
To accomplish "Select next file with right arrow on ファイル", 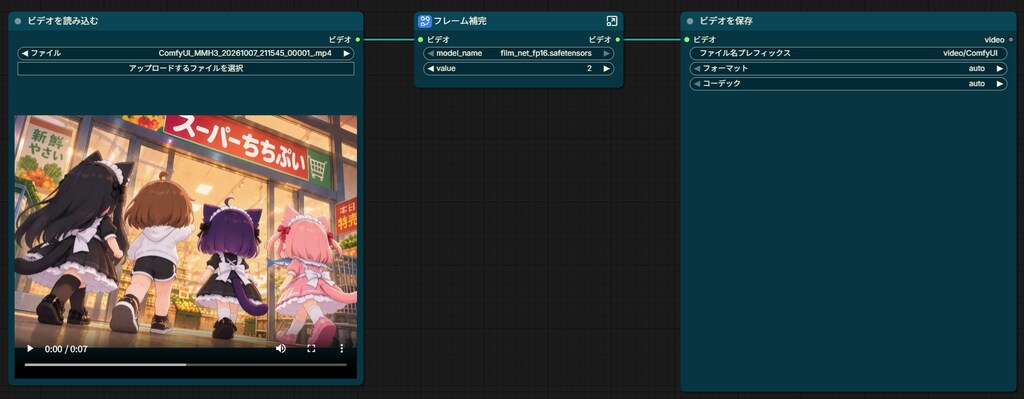I will pyautogui.click(x=347, y=54).
